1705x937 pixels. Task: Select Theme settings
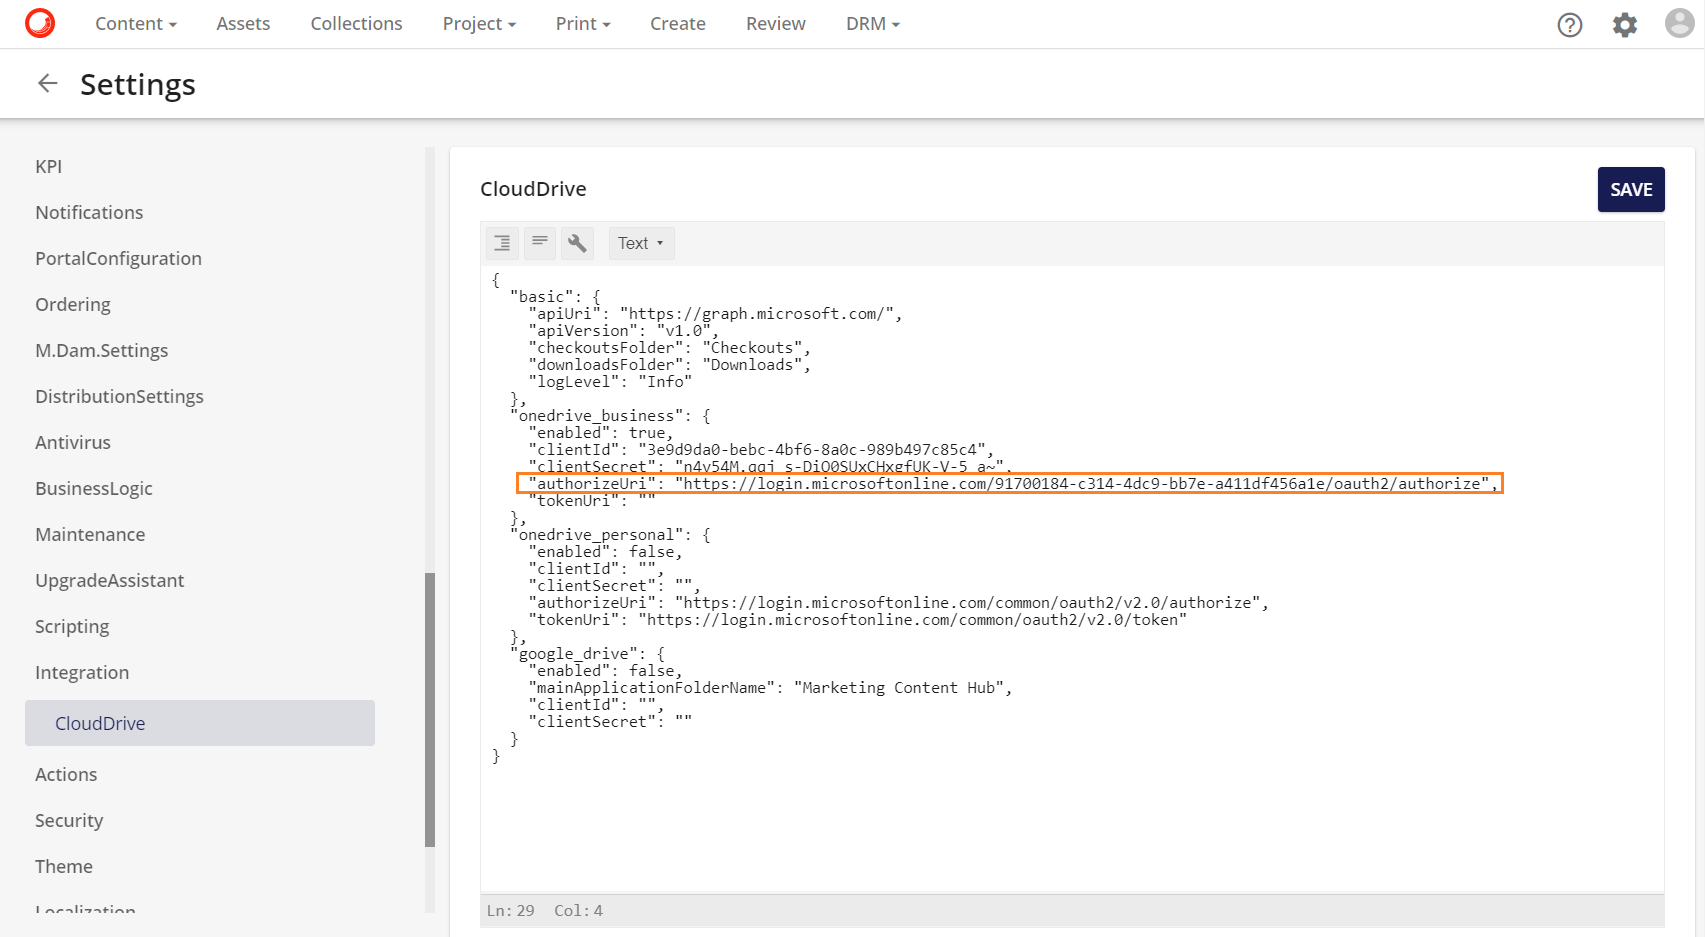(64, 866)
